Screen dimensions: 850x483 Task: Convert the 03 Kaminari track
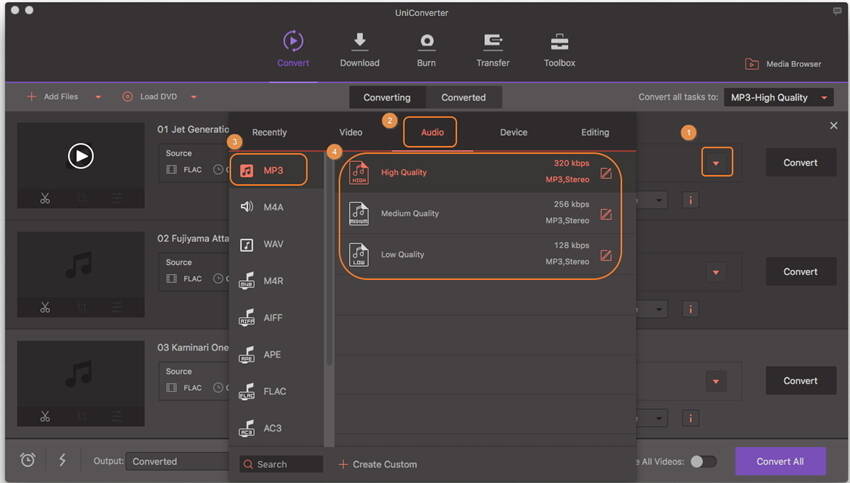click(800, 381)
